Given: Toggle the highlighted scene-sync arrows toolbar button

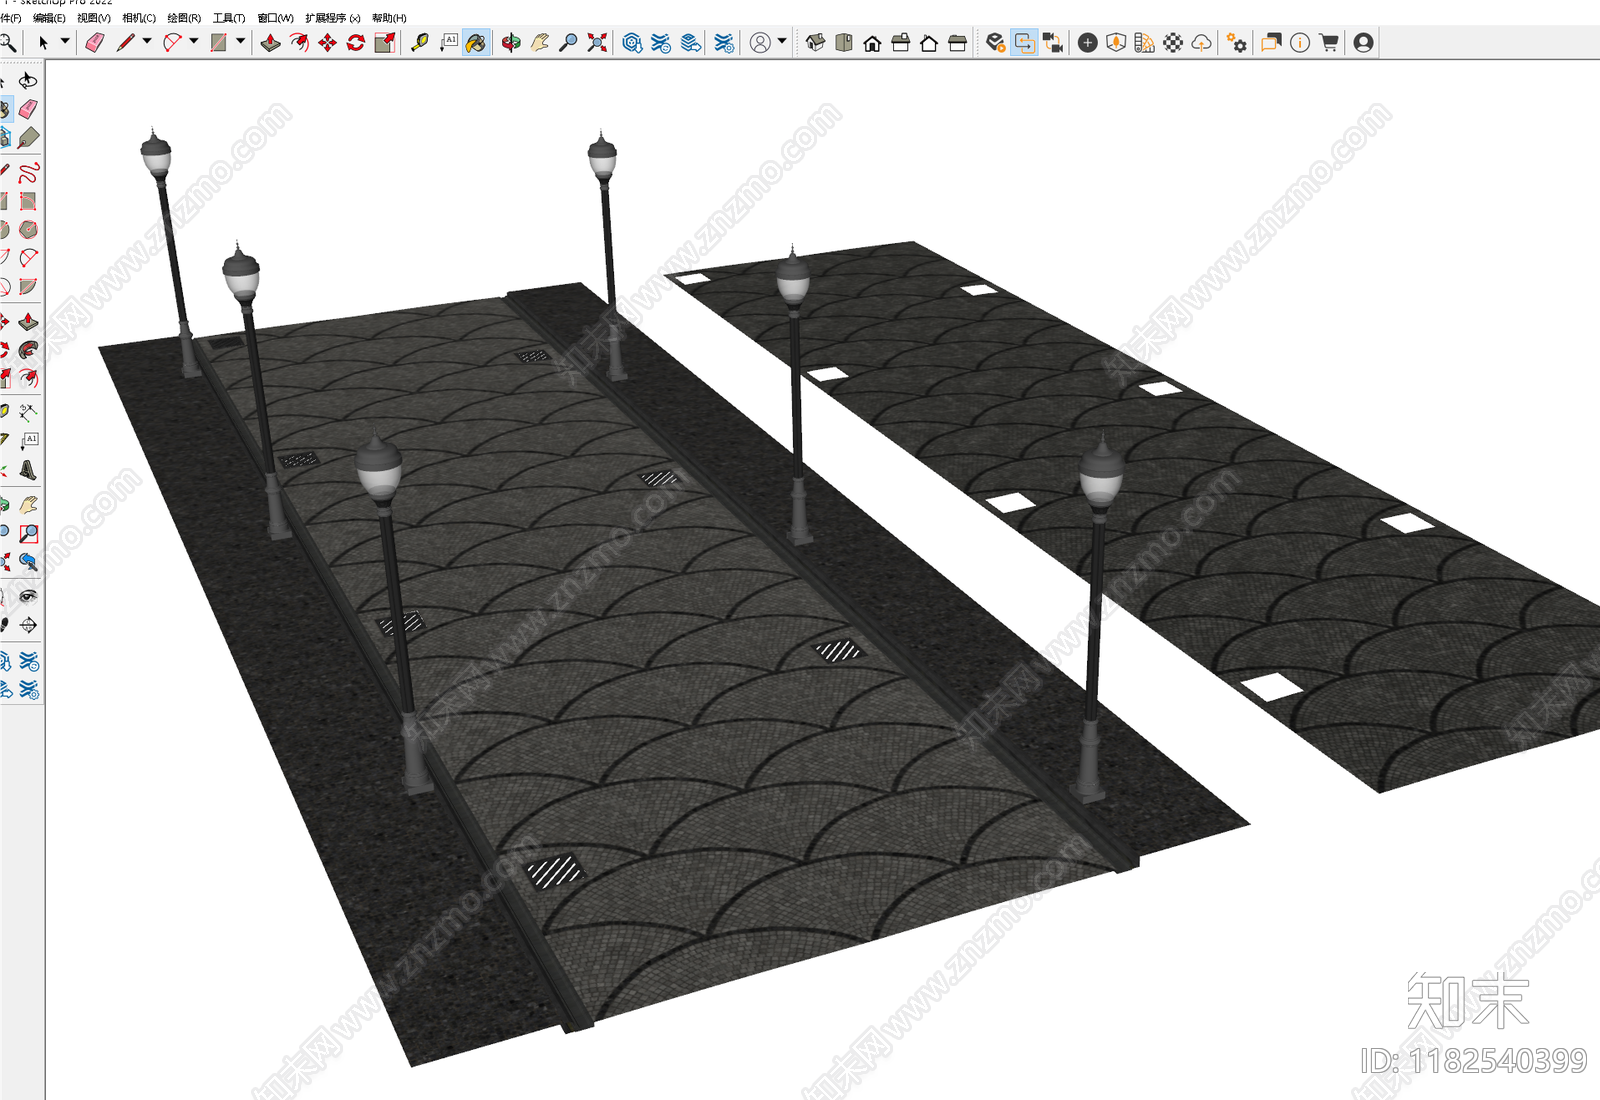Looking at the screenshot, I should tap(1024, 42).
